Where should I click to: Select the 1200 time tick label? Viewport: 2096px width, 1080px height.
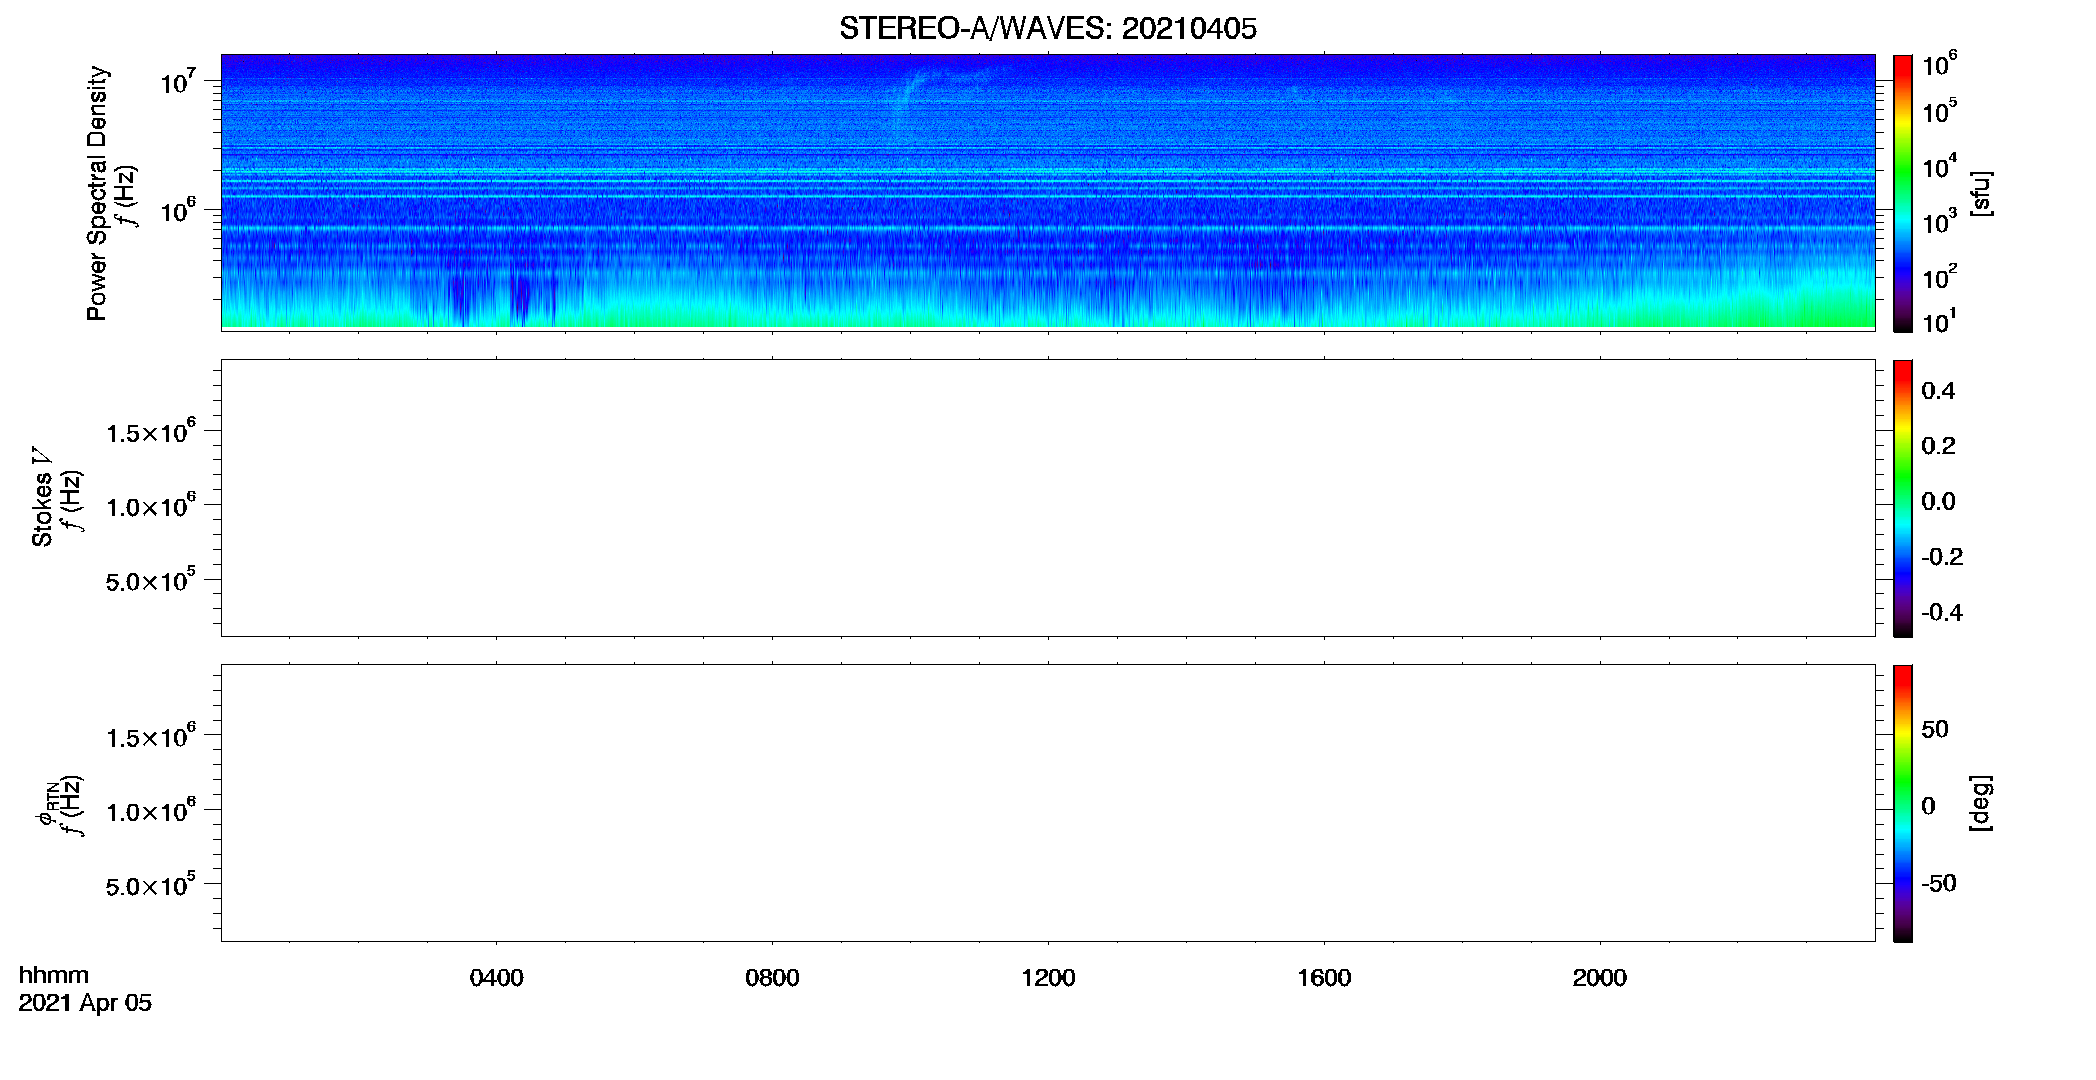(x=1048, y=978)
